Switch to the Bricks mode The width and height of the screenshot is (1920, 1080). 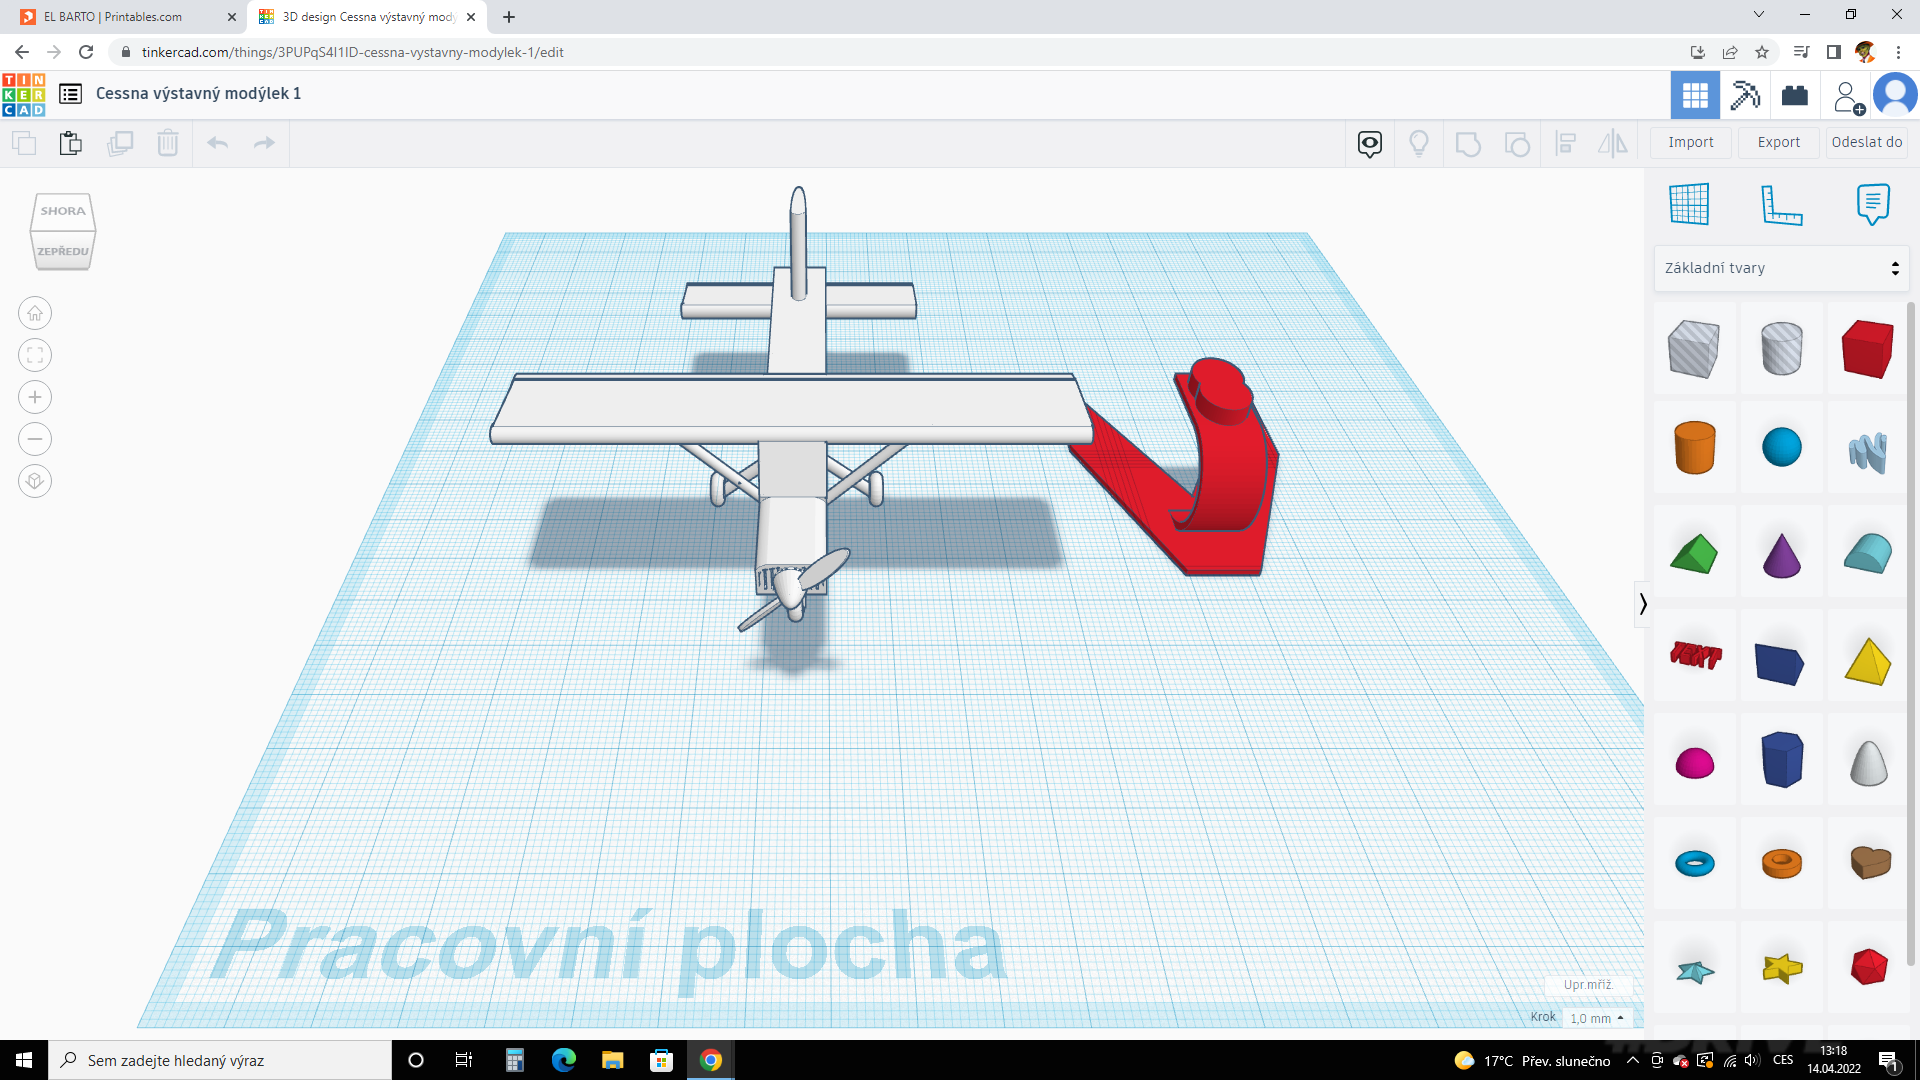coord(1795,95)
